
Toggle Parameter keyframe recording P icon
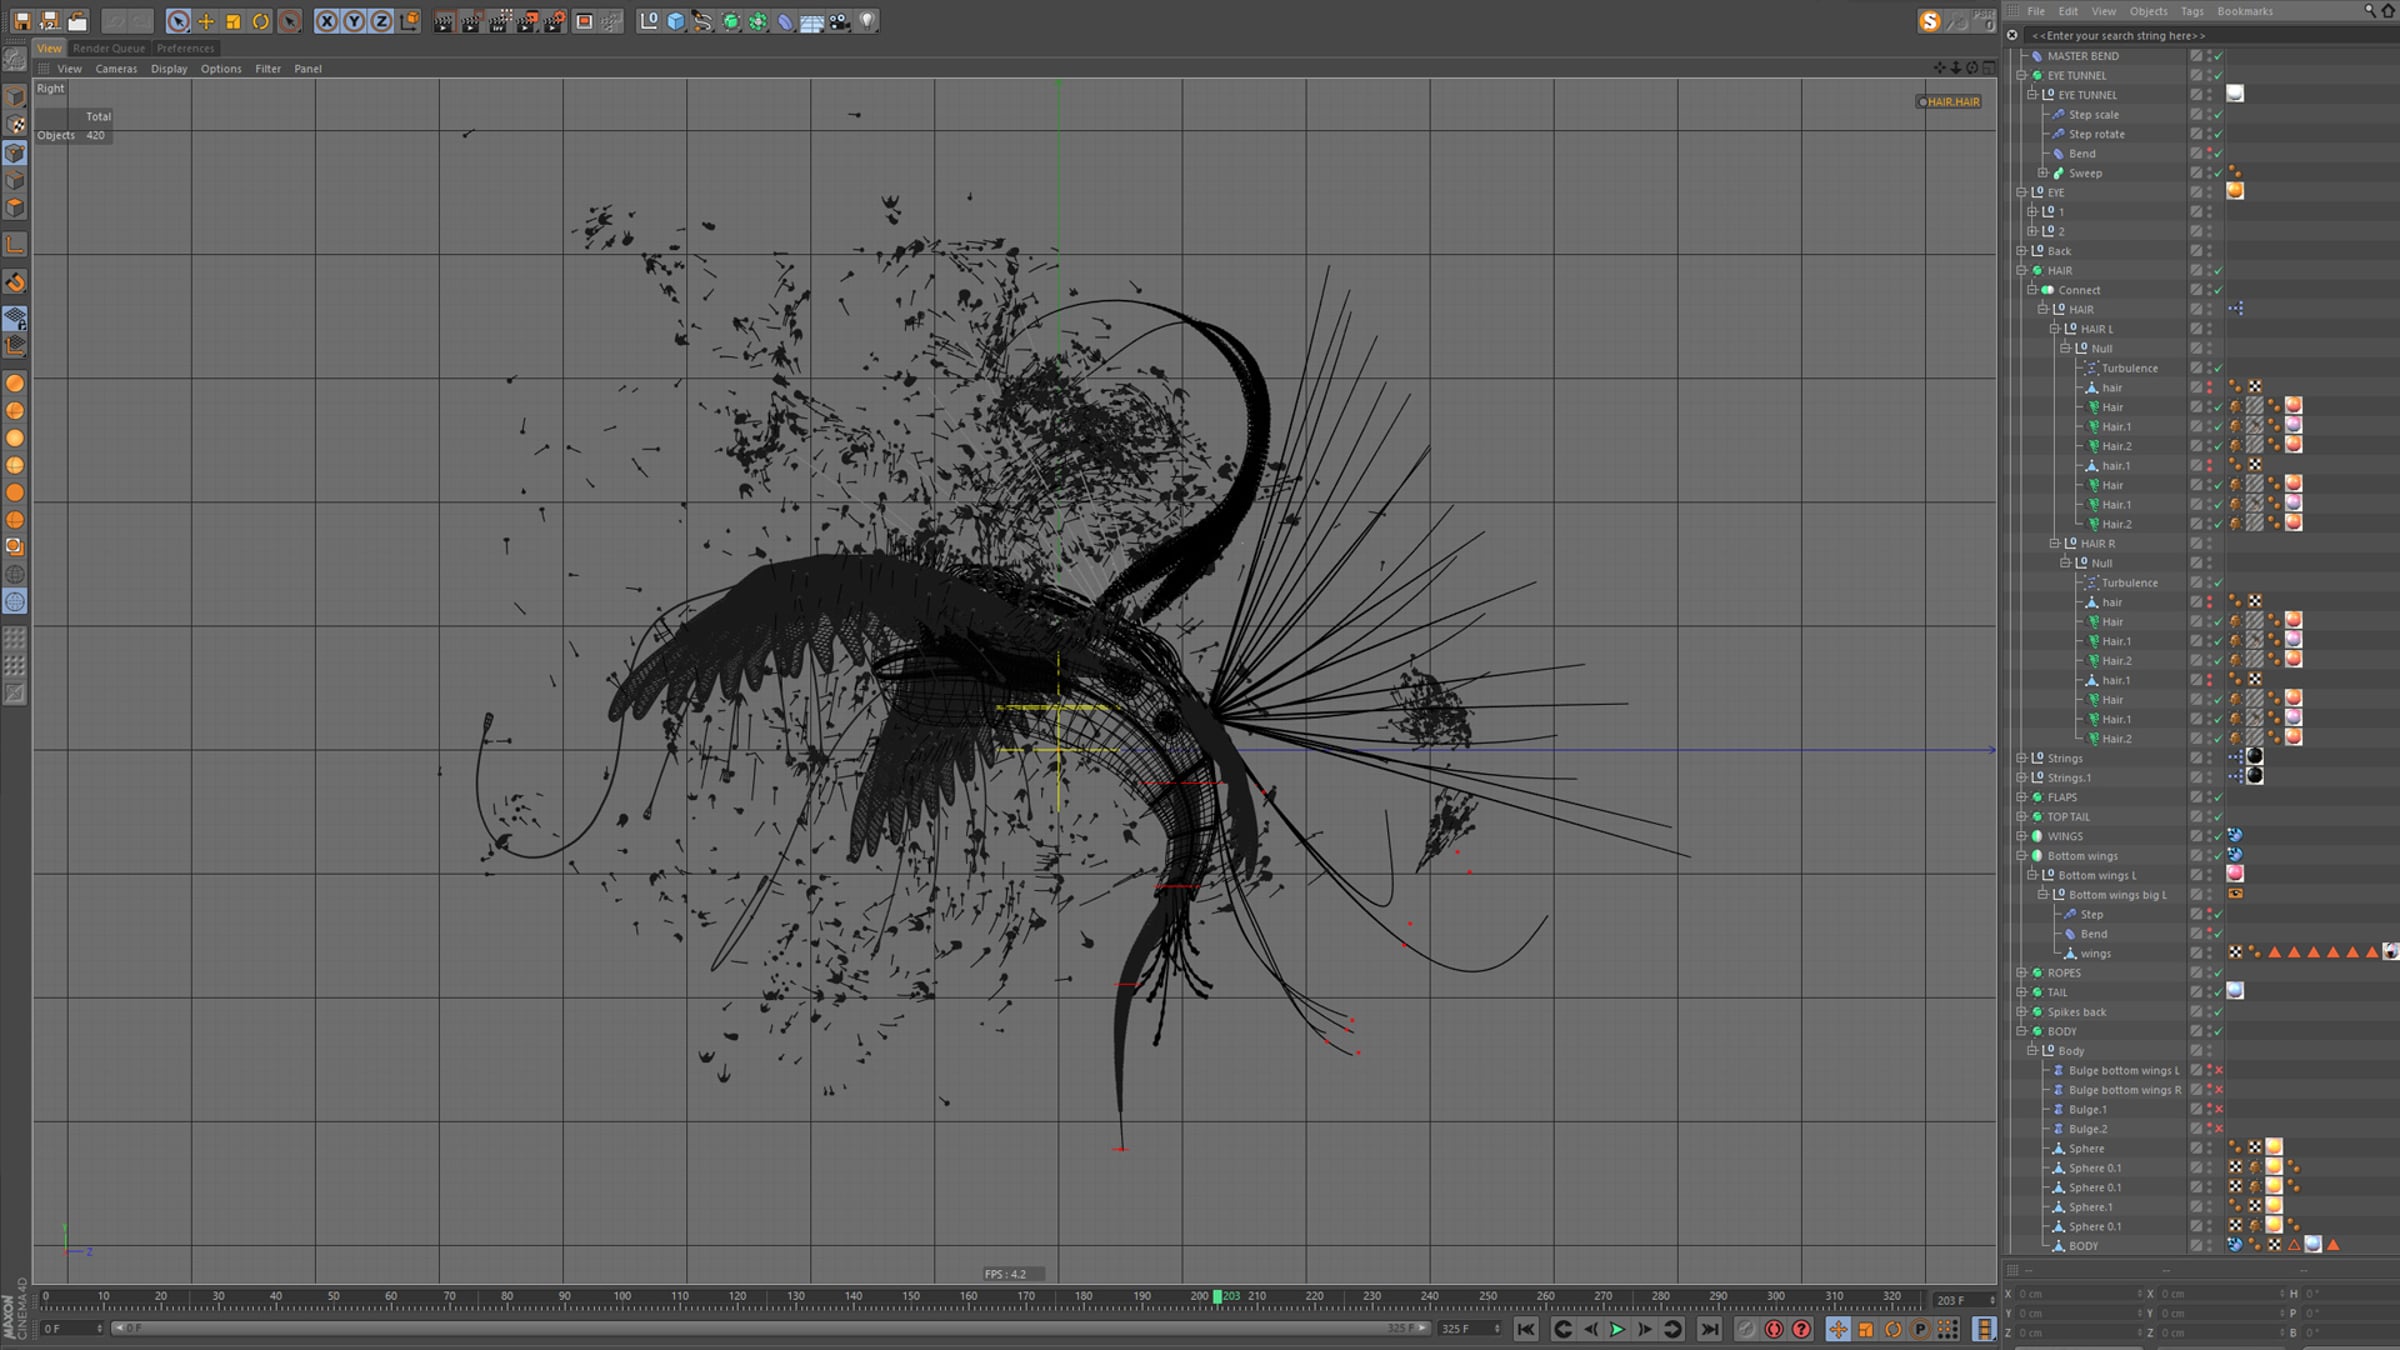click(x=1920, y=1329)
